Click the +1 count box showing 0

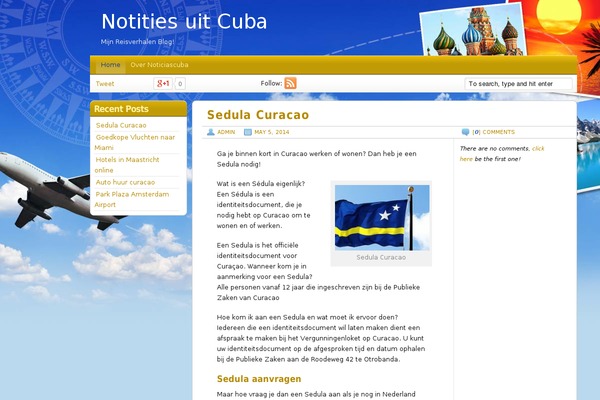tap(180, 83)
